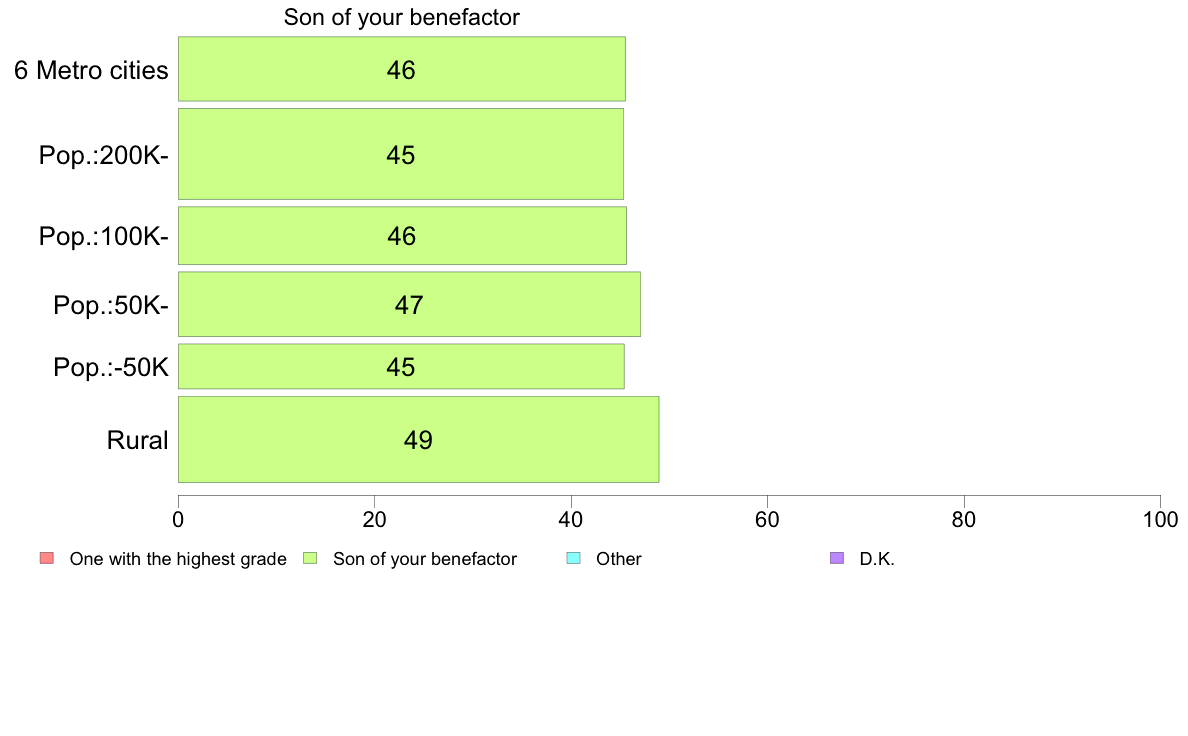The width and height of the screenshot is (1188, 736).
Task: Click the cyan 'Other' legend swatch
Action: 574,559
